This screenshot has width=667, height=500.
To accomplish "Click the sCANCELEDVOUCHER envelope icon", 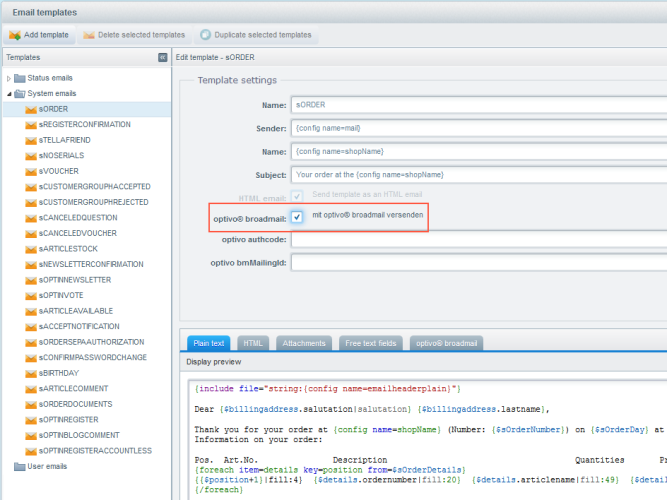I will tap(31, 234).
